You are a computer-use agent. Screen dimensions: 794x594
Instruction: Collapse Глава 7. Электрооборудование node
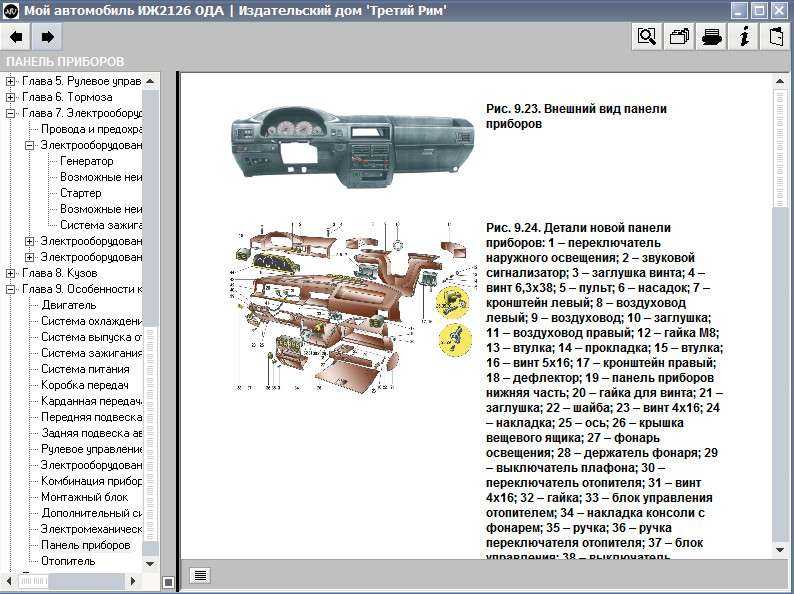click(x=10, y=113)
